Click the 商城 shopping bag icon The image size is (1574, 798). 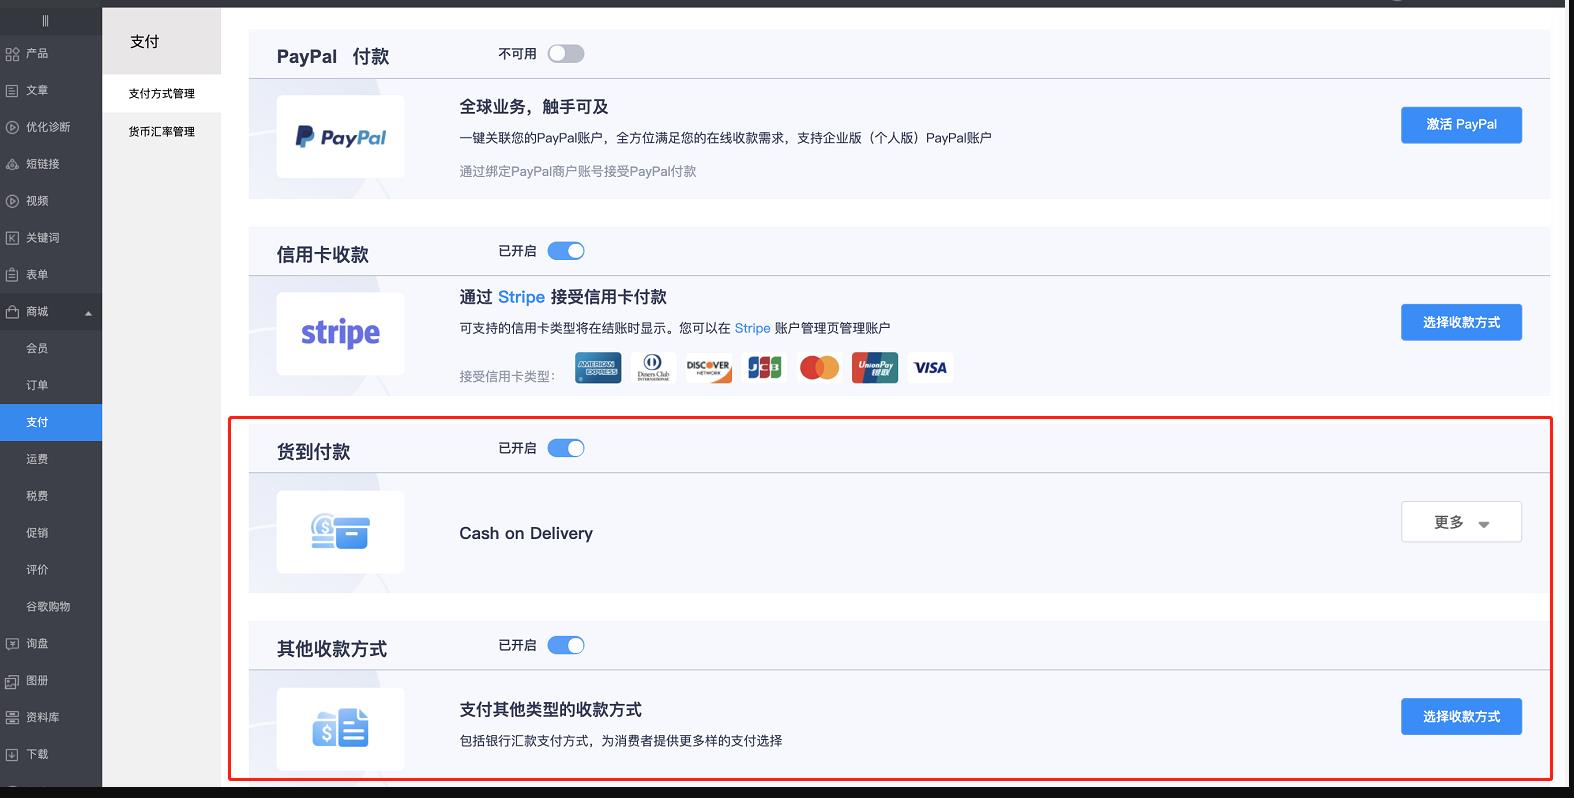[x=12, y=312]
